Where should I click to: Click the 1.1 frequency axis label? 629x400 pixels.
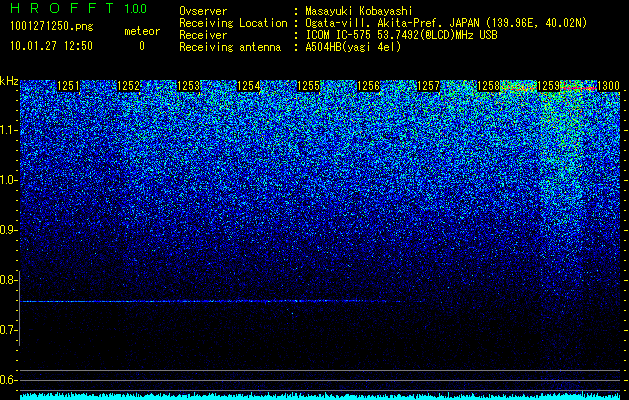[x=8, y=130]
